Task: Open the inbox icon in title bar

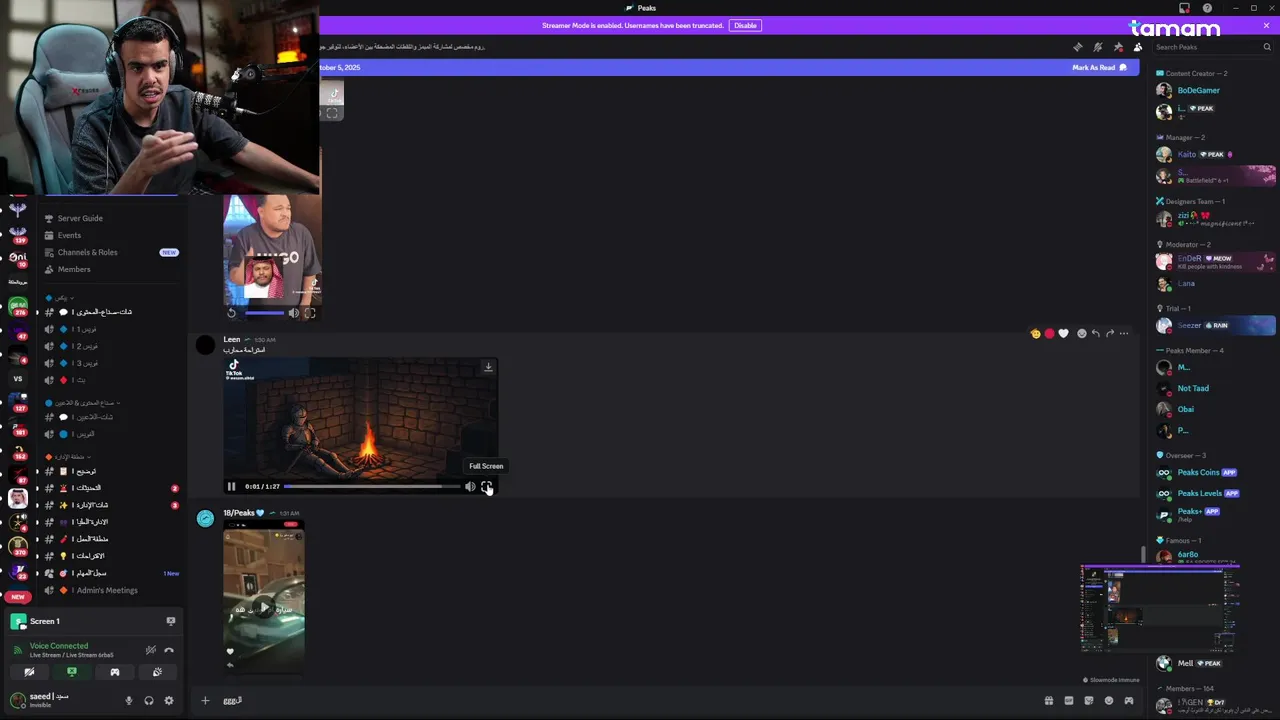Action: coord(1185,8)
